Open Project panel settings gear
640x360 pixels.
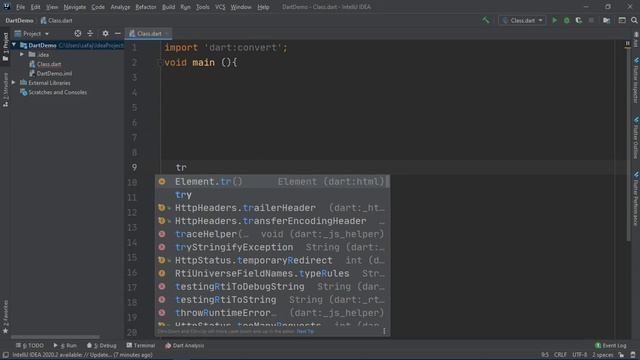click(105, 33)
